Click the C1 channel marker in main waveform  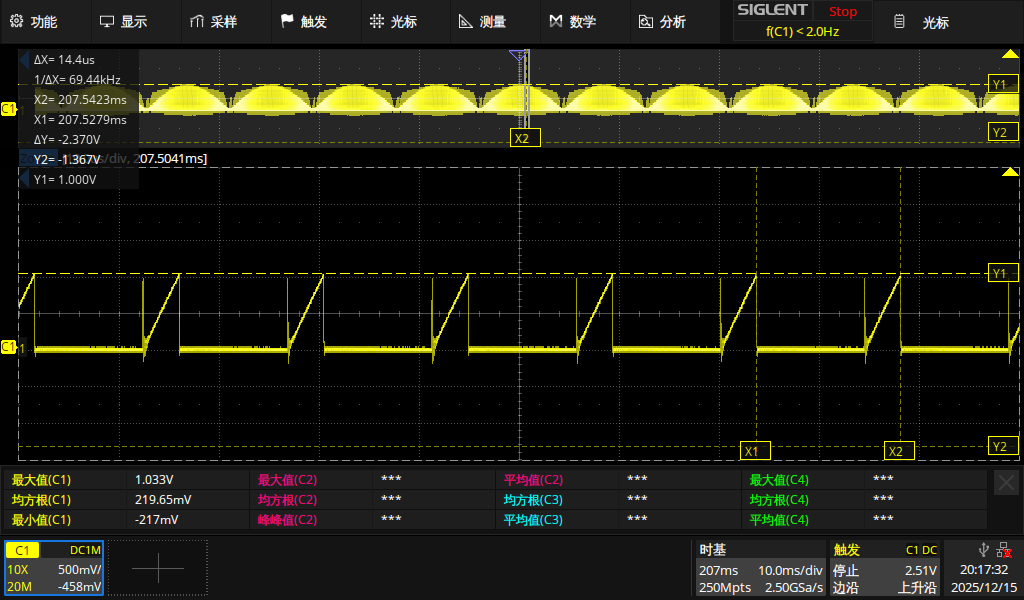coord(8,347)
